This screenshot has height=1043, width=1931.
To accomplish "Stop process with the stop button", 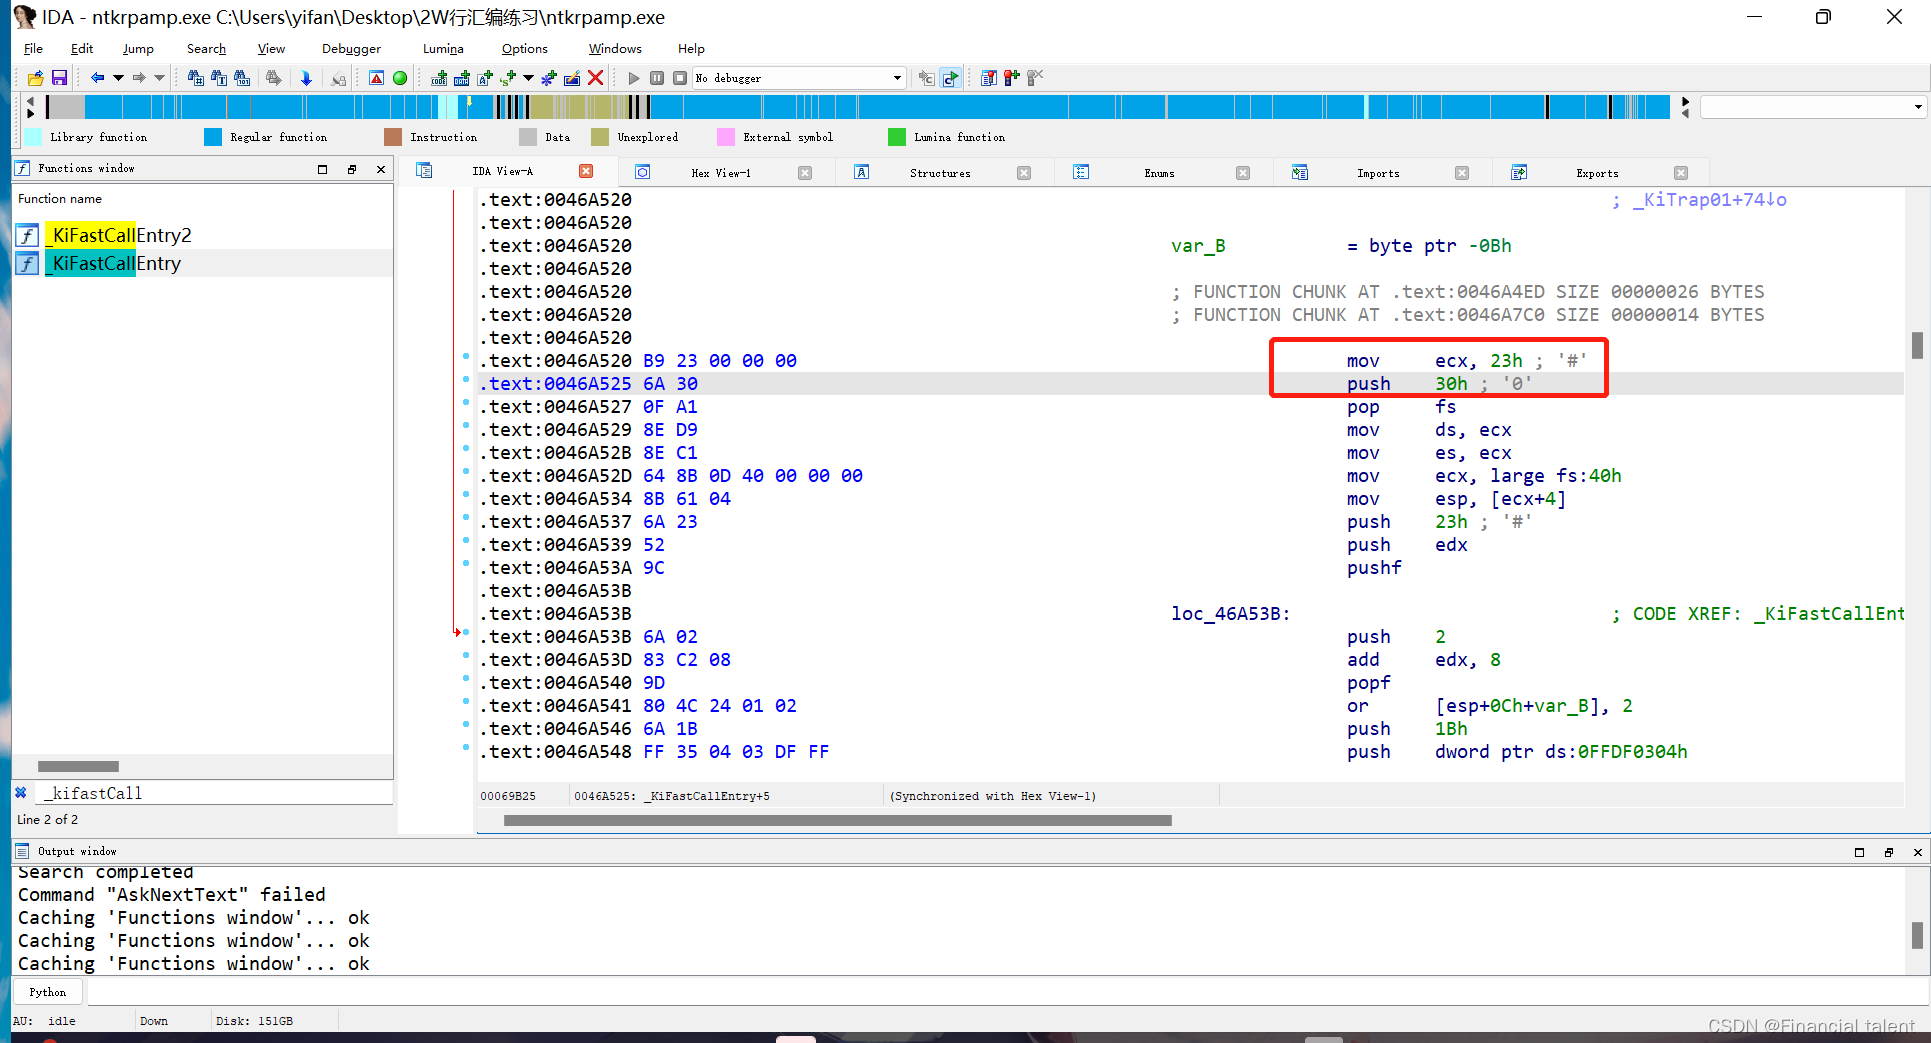I will [x=680, y=78].
